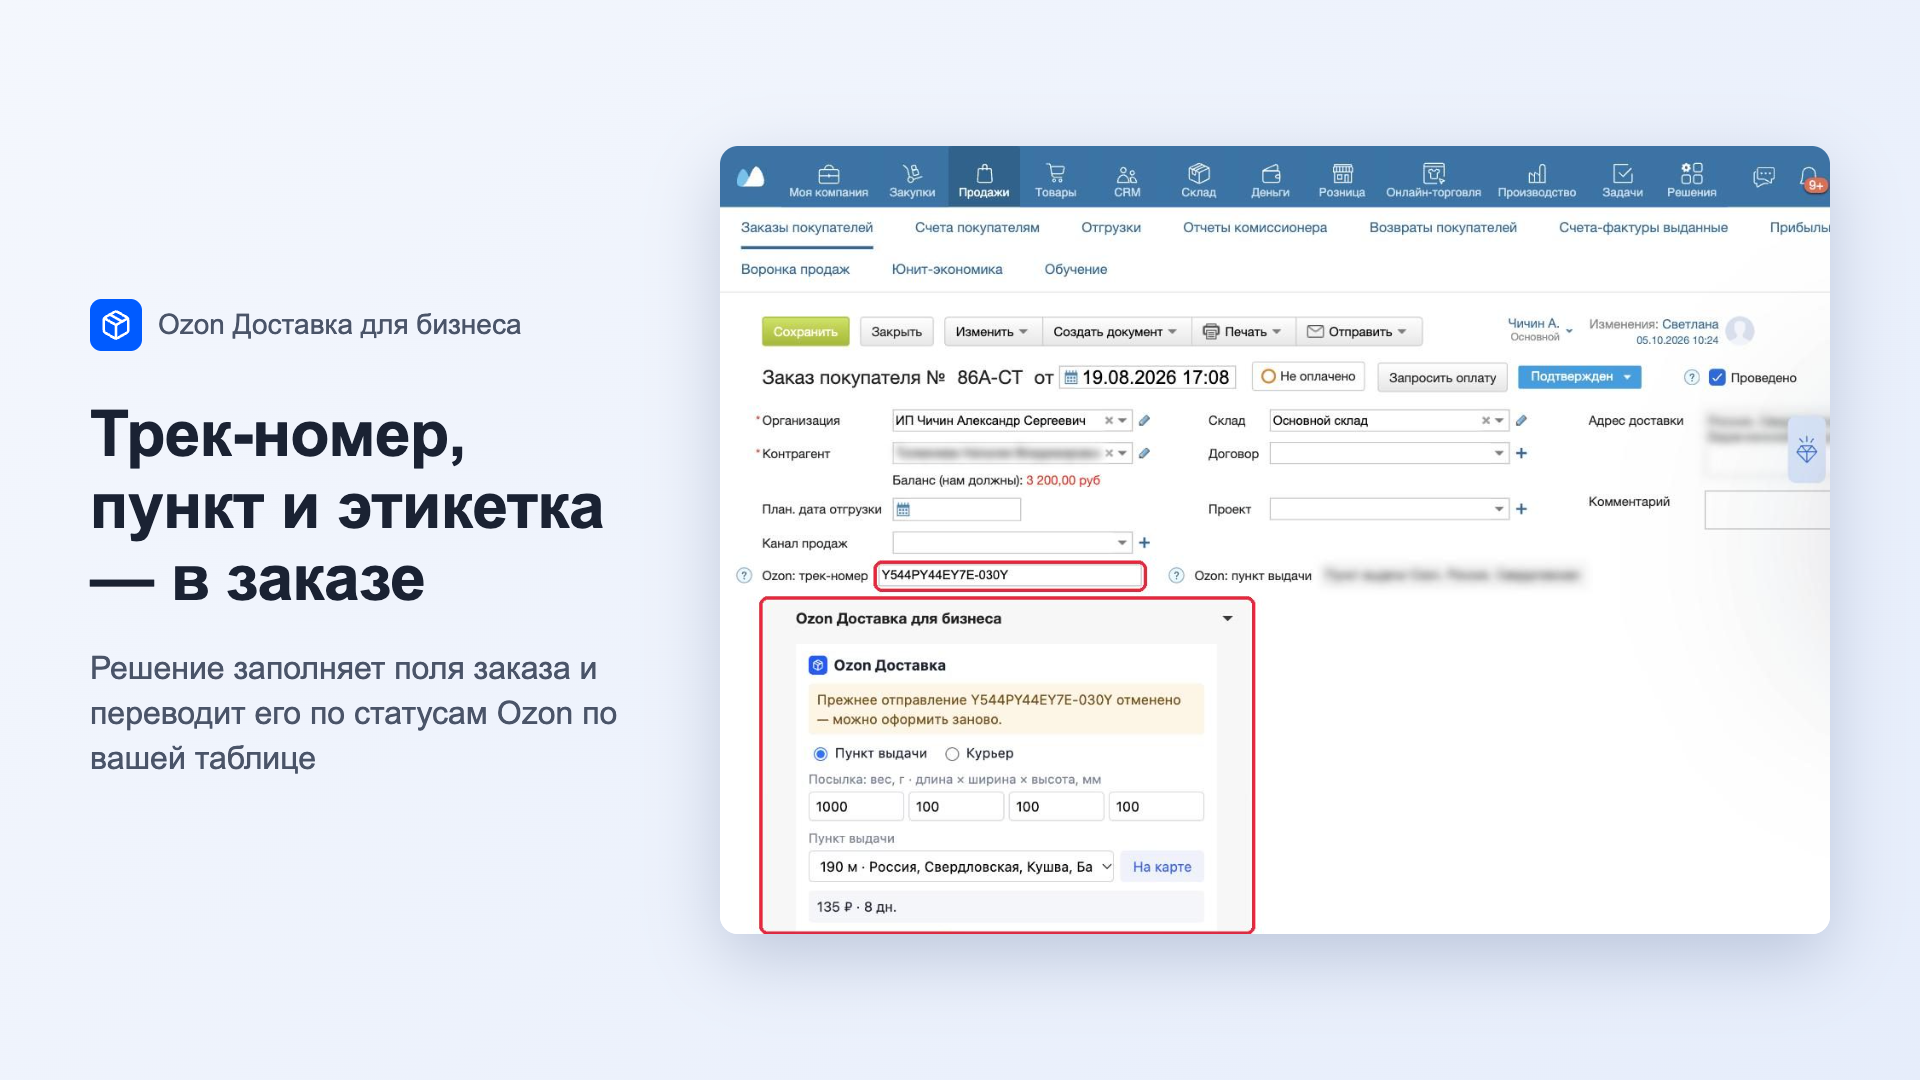Click the Светлана link in Изменения
This screenshot has height=1080, width=1920.
click(1690, 324)
